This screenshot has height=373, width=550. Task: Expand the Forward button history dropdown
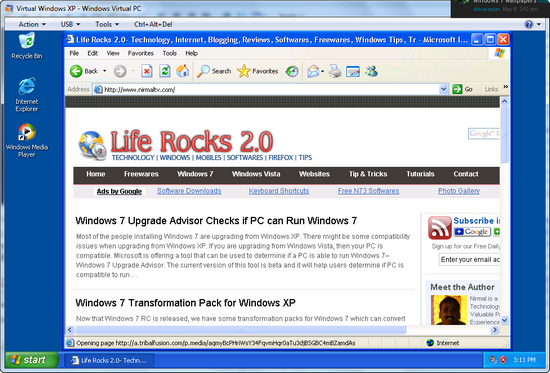[133, 71]
